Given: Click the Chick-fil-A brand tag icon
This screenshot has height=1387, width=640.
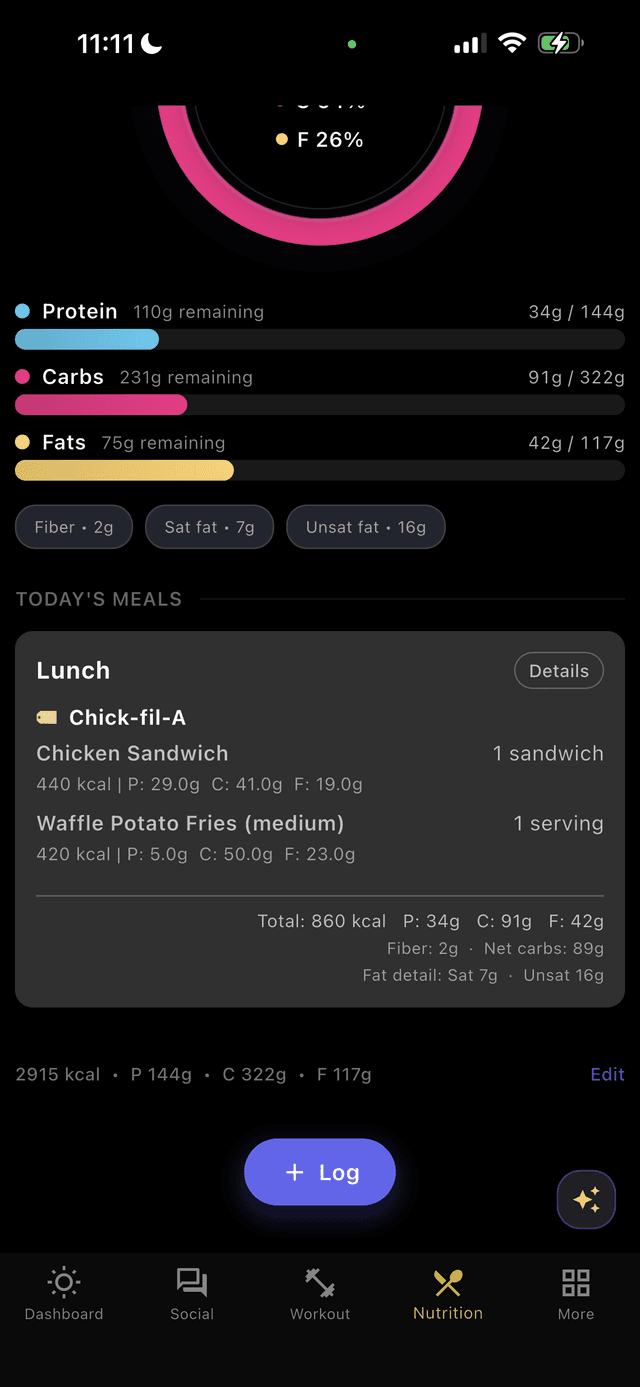Looking at the screenshot, I should click(x=46, y=717).
